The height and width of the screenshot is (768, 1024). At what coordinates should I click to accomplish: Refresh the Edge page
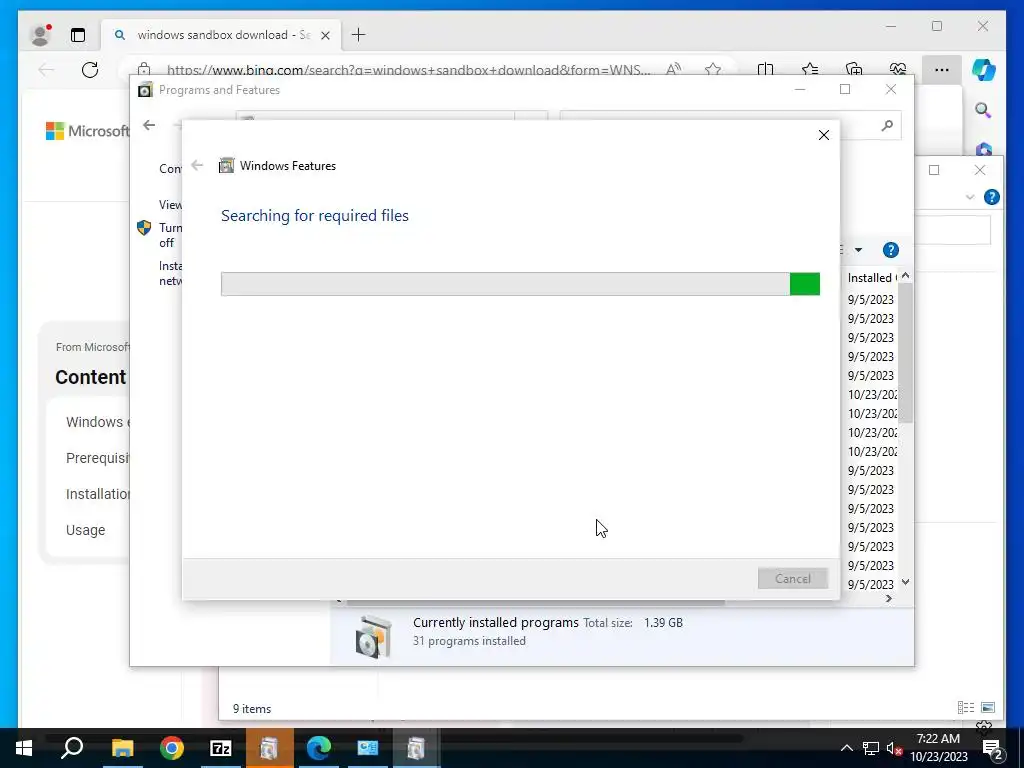coord(90,69)
